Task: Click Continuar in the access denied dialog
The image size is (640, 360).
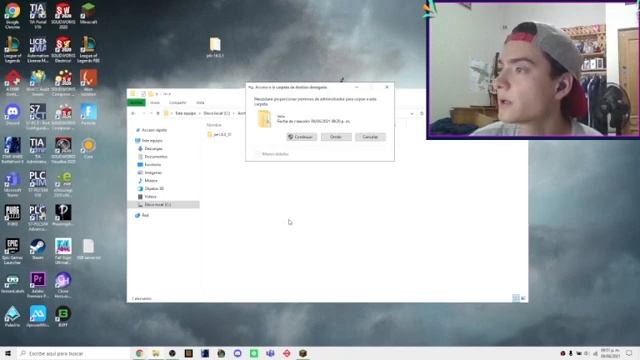Action: [x=302, y=137]
